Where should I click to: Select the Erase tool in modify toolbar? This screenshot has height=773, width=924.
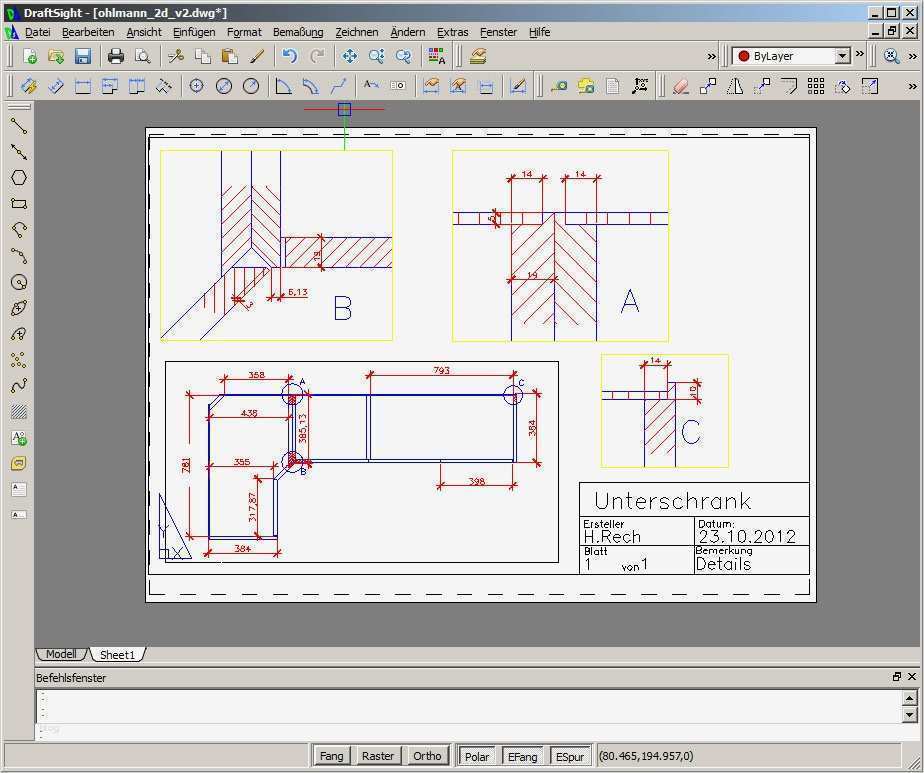681,87
